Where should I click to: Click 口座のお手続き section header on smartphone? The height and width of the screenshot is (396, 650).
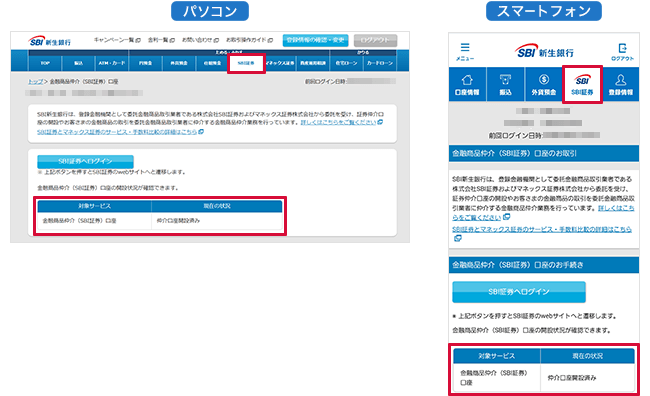click(x=544, y=265)
